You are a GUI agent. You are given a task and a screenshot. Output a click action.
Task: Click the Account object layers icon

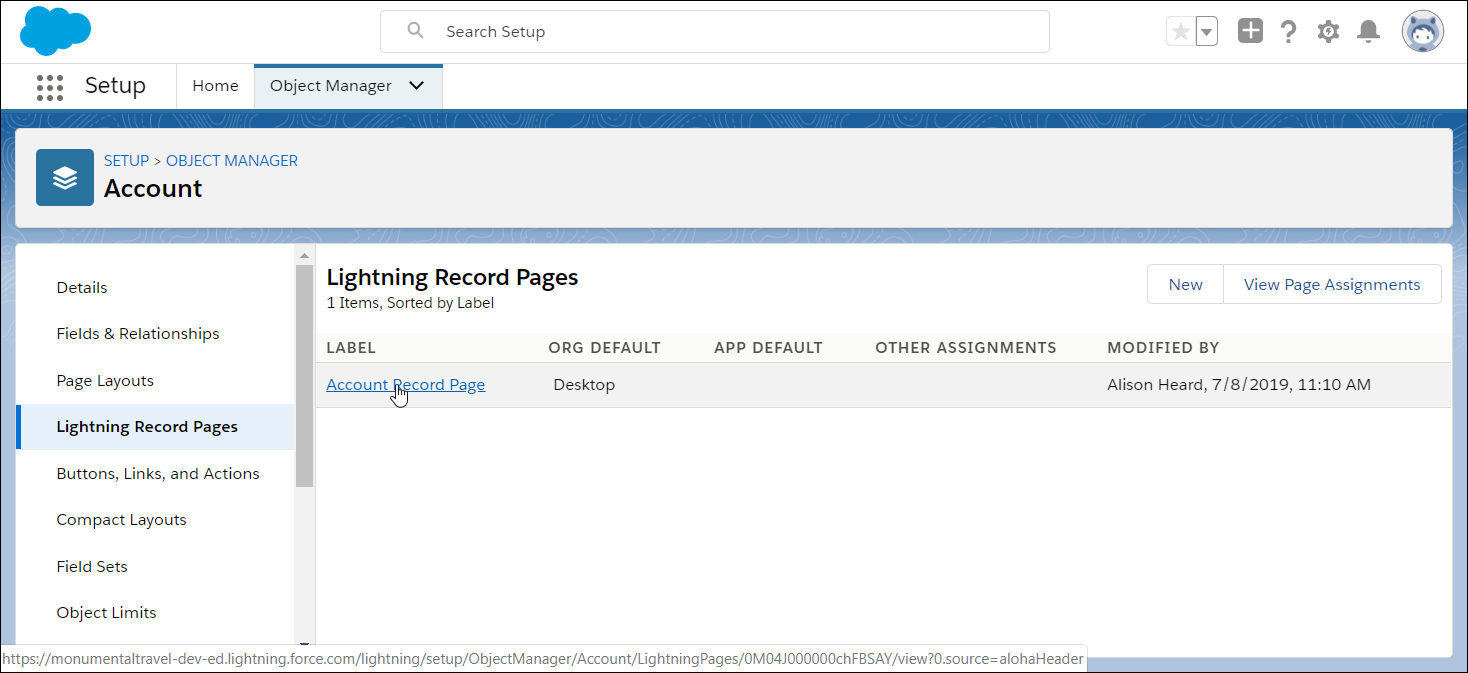coord(65,177)
